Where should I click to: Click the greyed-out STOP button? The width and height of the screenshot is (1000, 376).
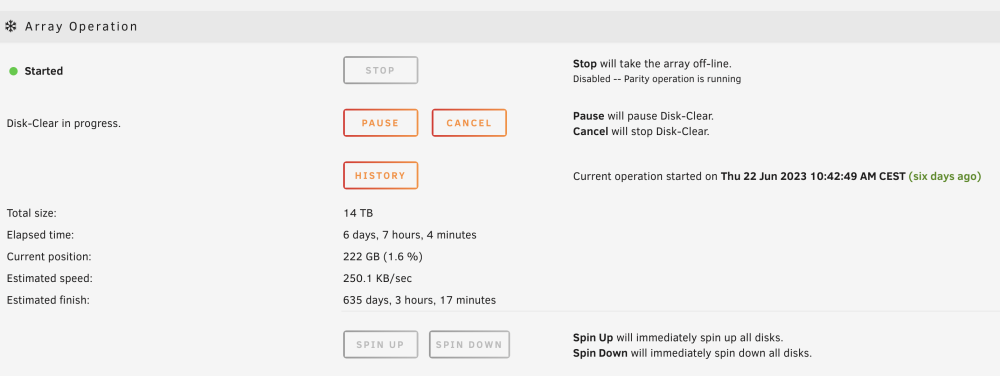(x=380, y=70)
